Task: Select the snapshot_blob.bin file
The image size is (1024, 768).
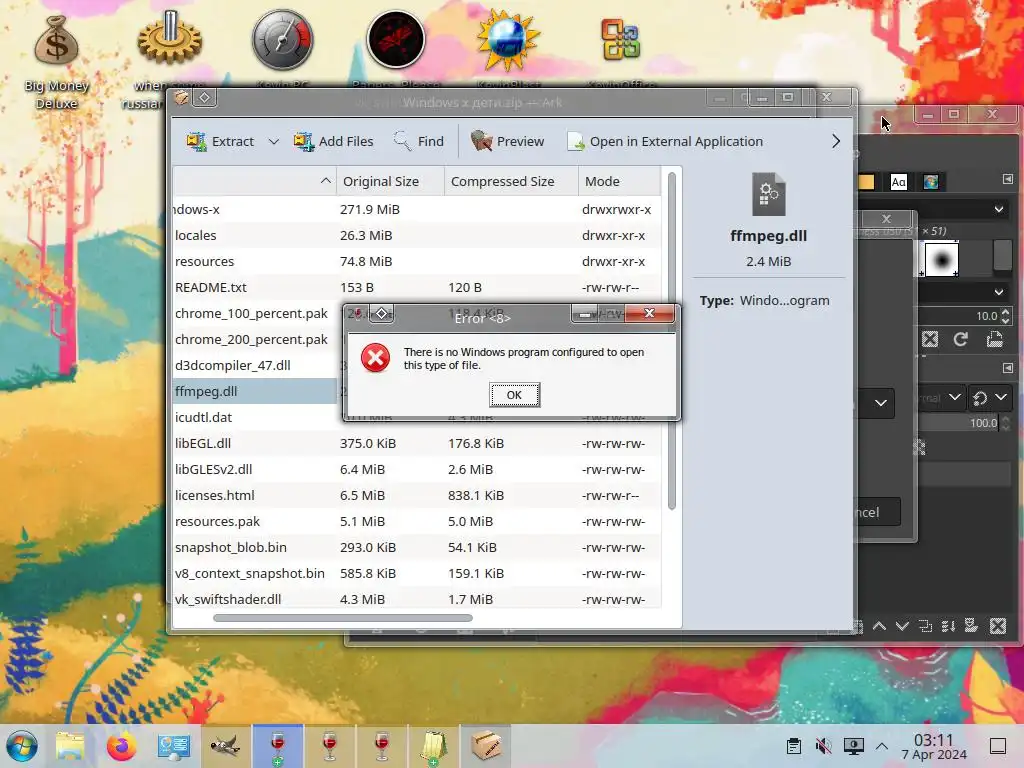Action: pos(417,547)
